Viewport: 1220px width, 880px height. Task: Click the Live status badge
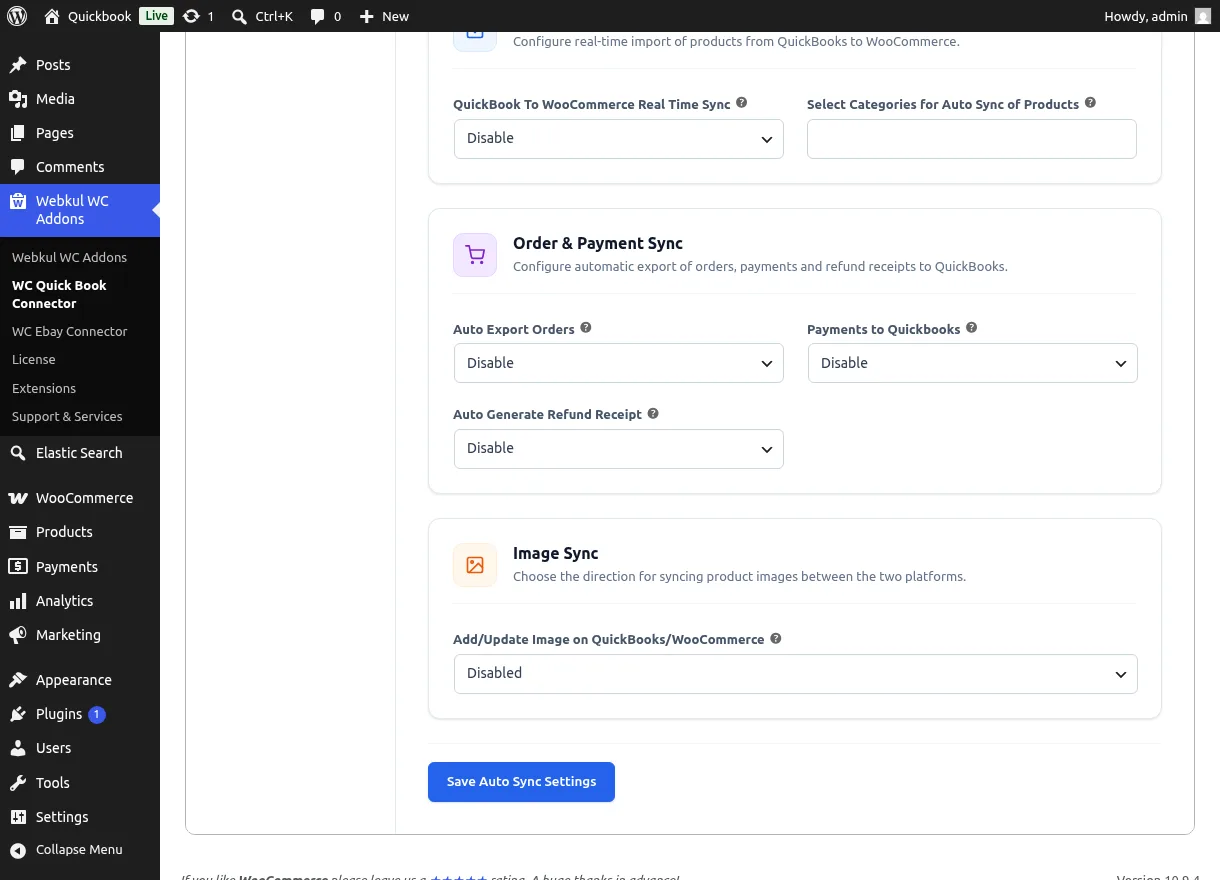pos(156,16)
